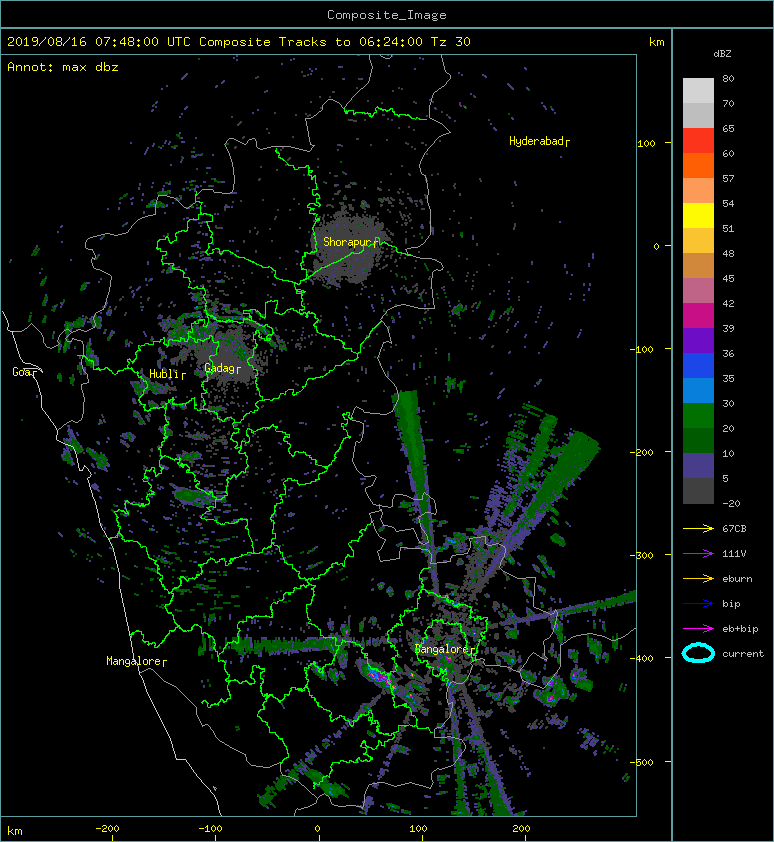Image resolution: width=774 pixels, height=842 pixels.
Task: Click the blue 36 dBZ color band
Action: 698,365
